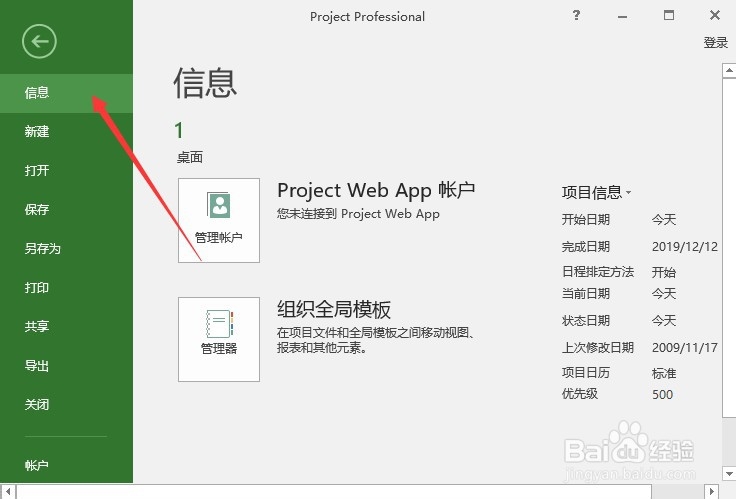Click the 优先级 value 500
736x499 pixels.
662,394
